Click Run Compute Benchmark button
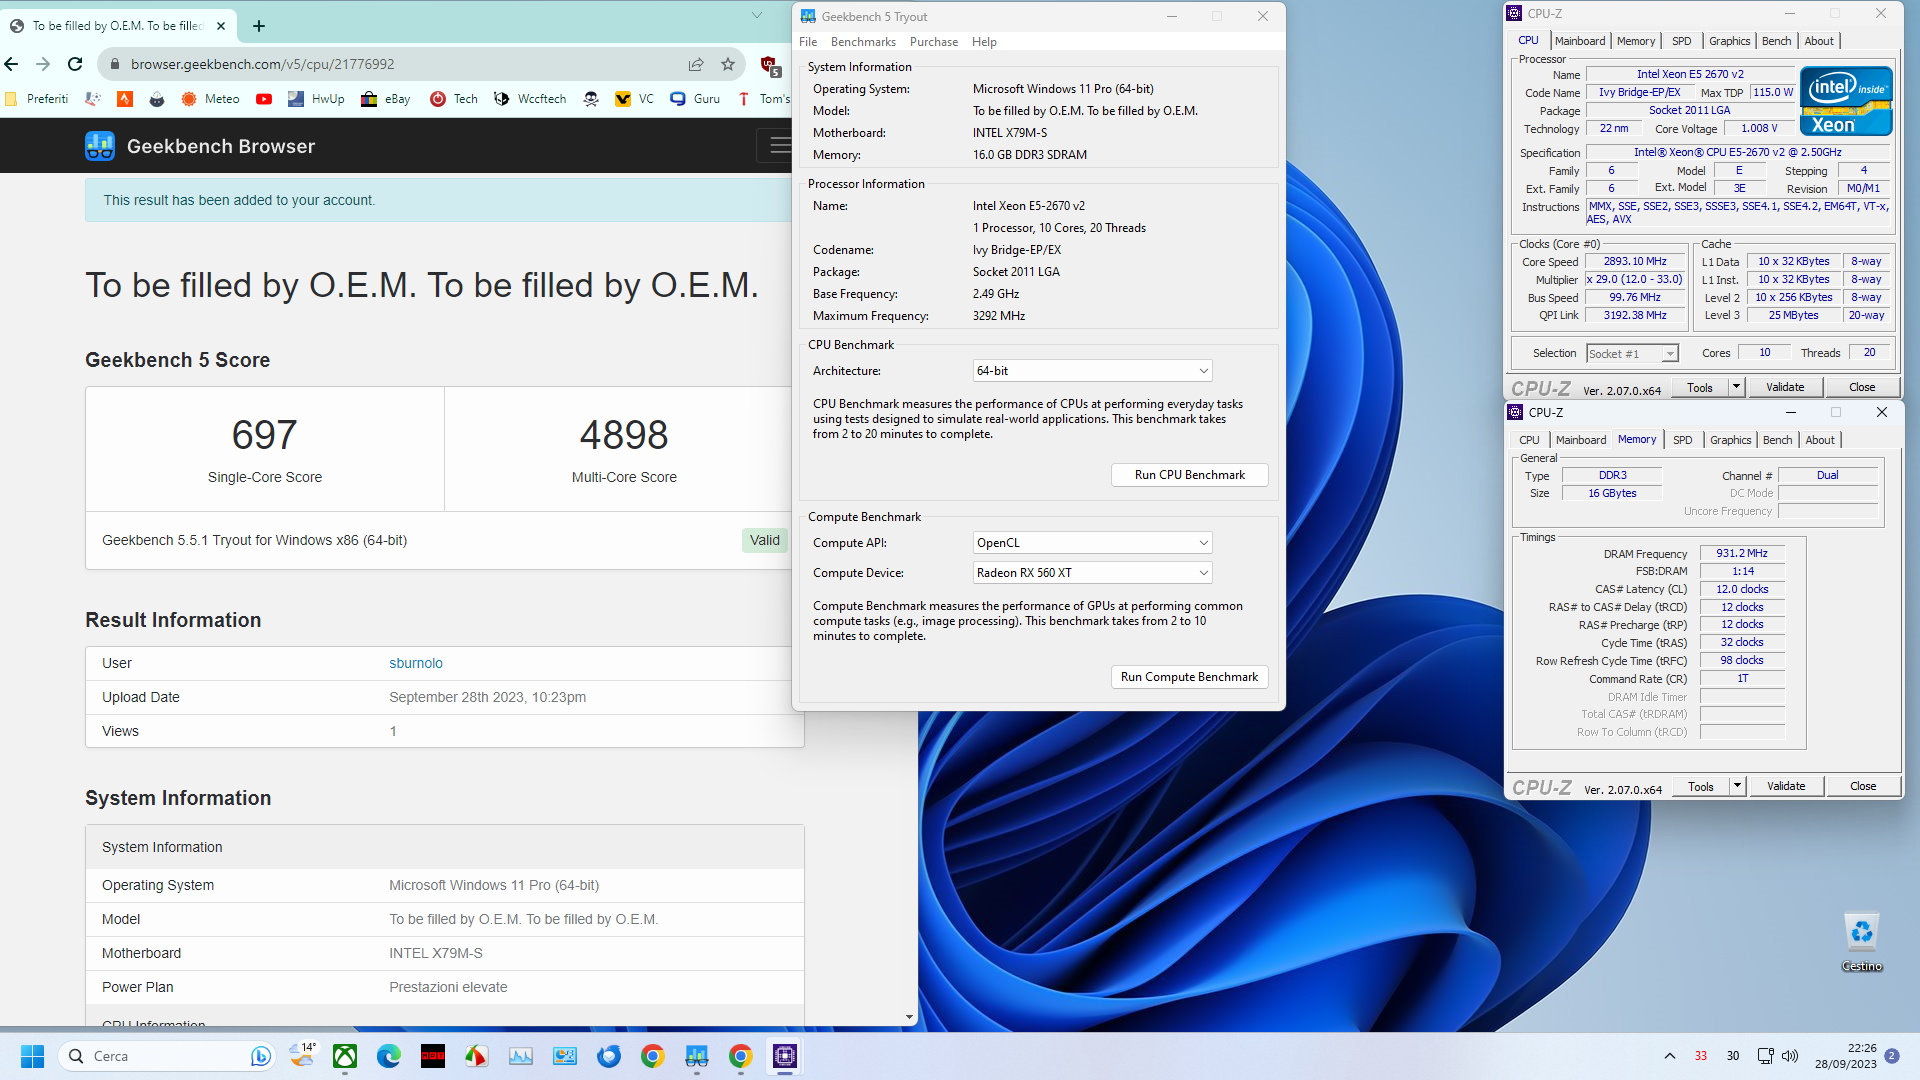 click(1190, 677)
